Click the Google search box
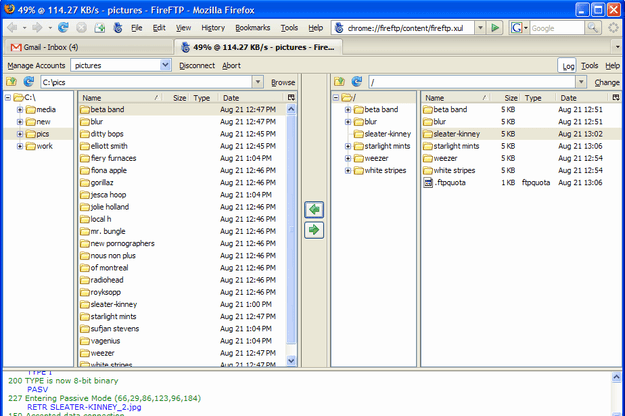The image size is (625, 416). (x=557, y=28)
